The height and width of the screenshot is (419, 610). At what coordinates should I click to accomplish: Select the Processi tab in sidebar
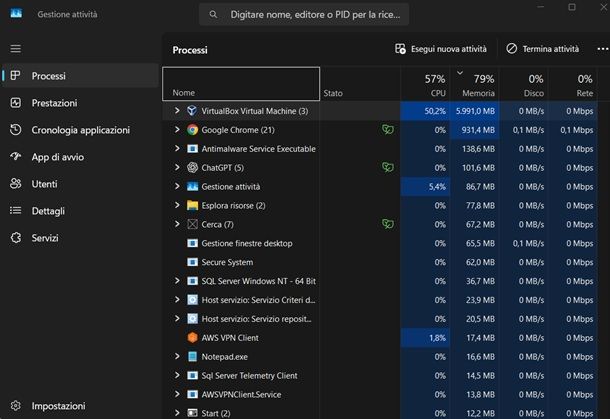[x=48, y=76]
